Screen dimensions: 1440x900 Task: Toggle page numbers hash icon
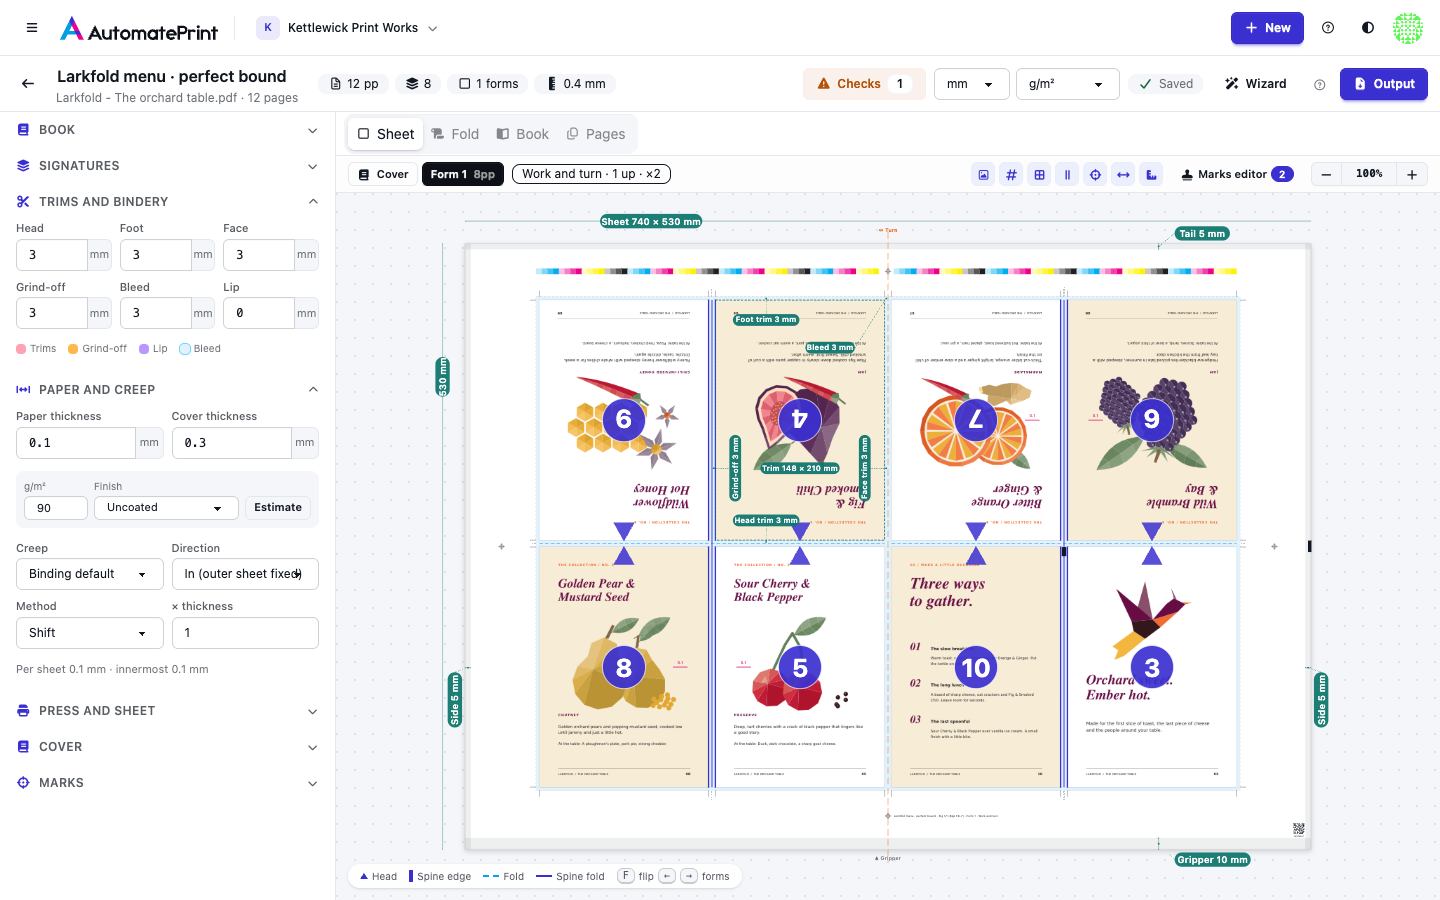(1012, 175)
